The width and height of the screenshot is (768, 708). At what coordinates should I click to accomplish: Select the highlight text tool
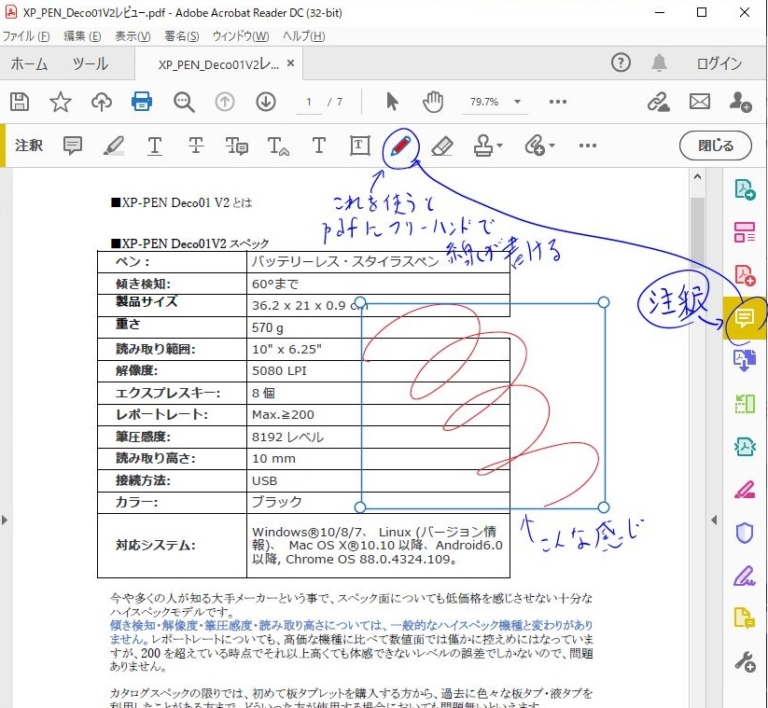point(114,146)
